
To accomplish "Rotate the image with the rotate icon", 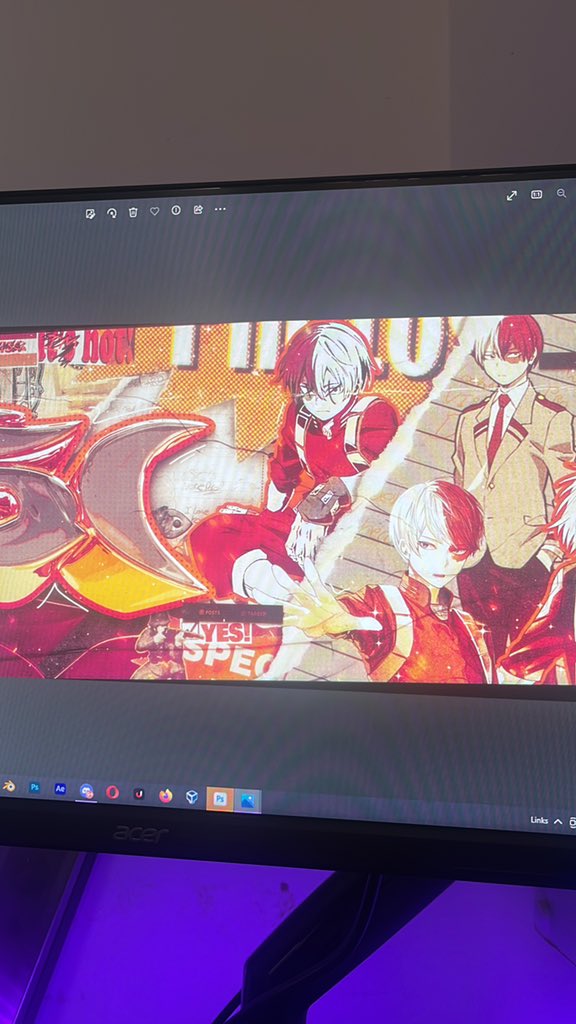I will 112,213.
